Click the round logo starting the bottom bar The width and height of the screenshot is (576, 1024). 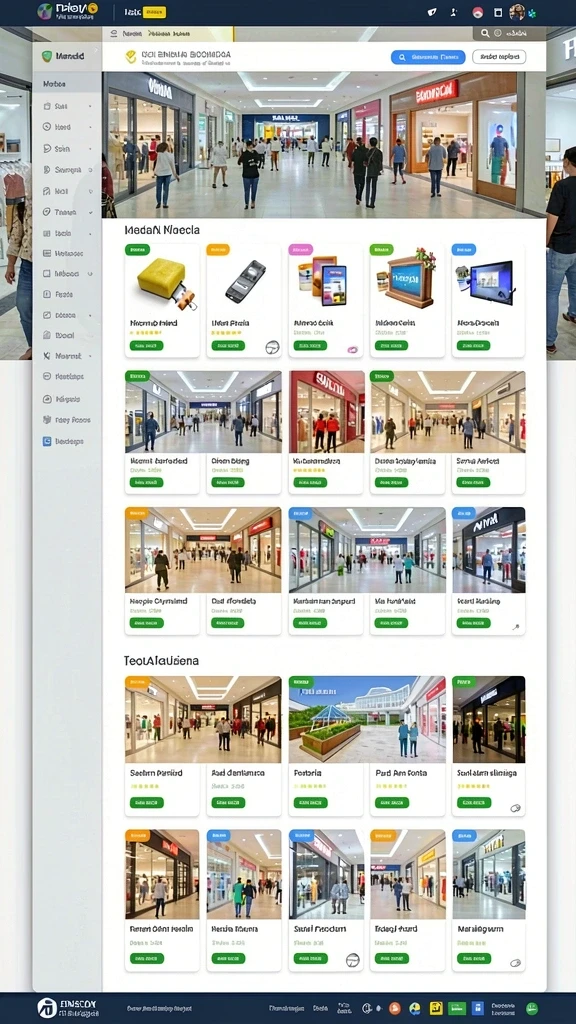[x=46, y=1008]
